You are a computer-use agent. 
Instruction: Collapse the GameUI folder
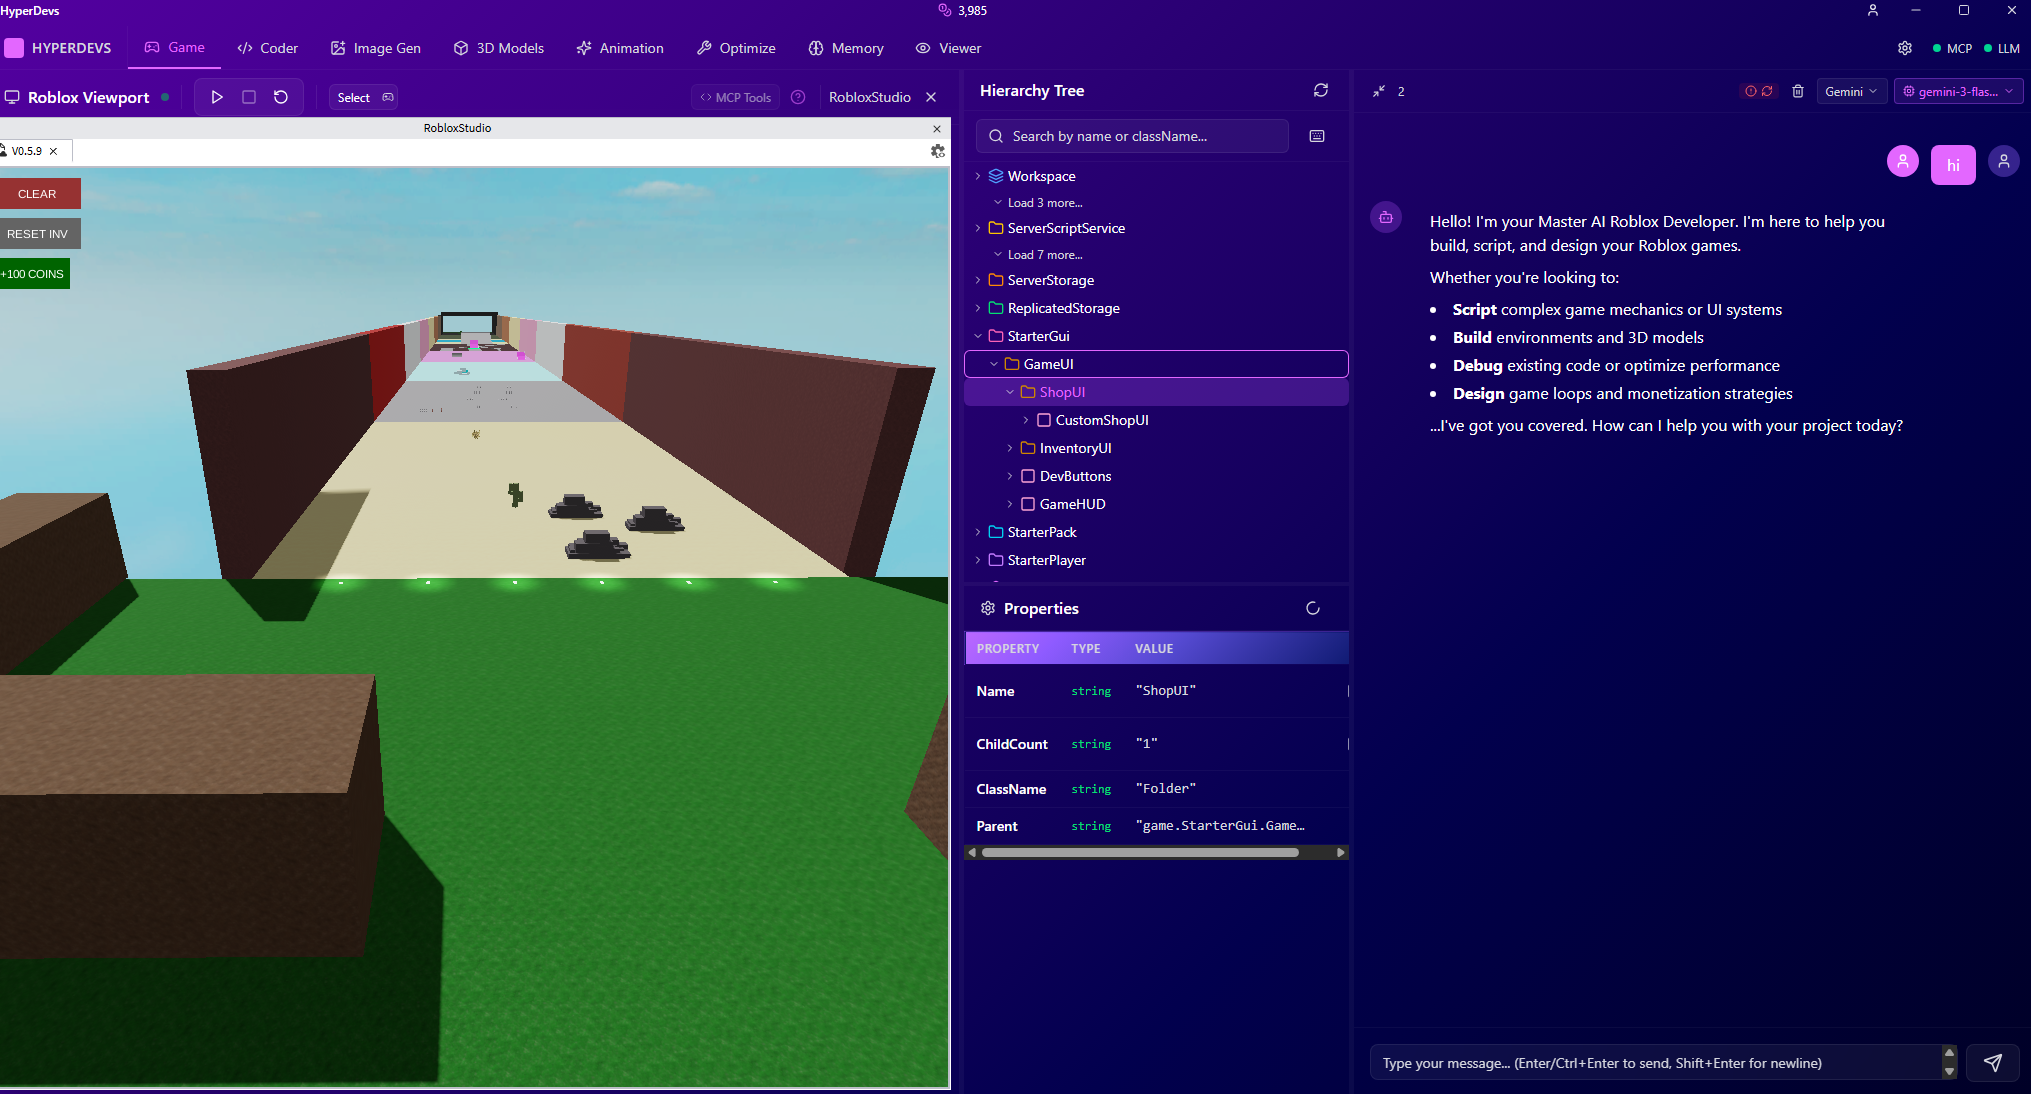pos(994,364)
